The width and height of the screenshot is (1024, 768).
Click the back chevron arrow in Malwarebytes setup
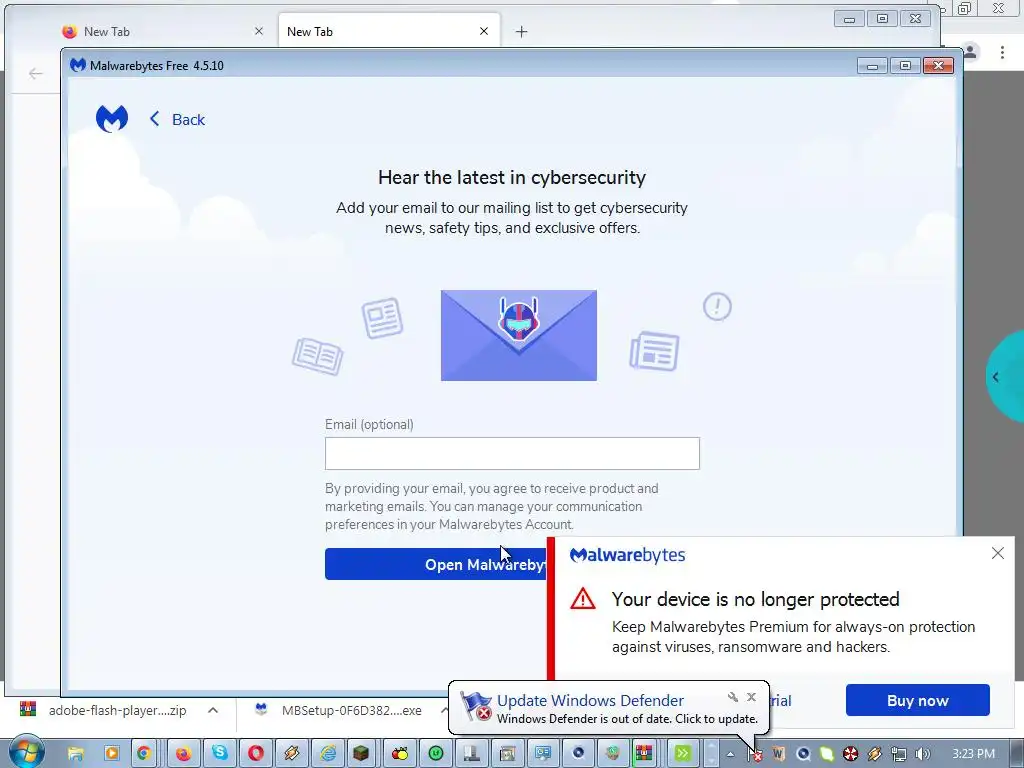155,119
